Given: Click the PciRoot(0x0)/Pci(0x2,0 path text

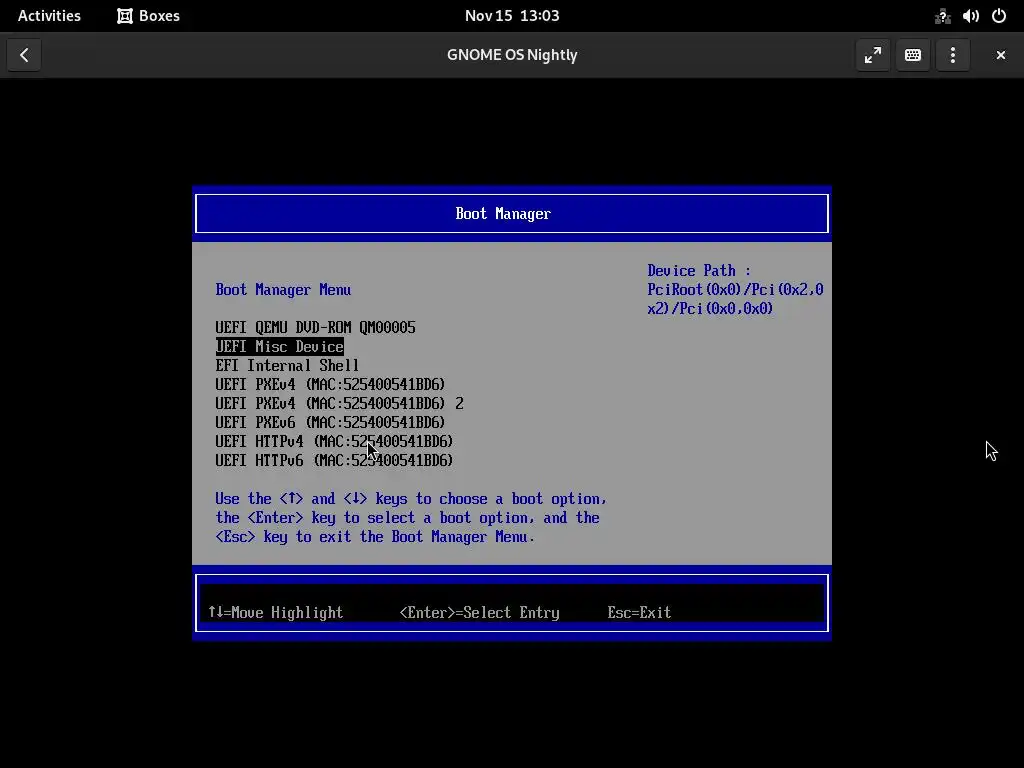Looking at the screenshot, I should tap(735, 289).
